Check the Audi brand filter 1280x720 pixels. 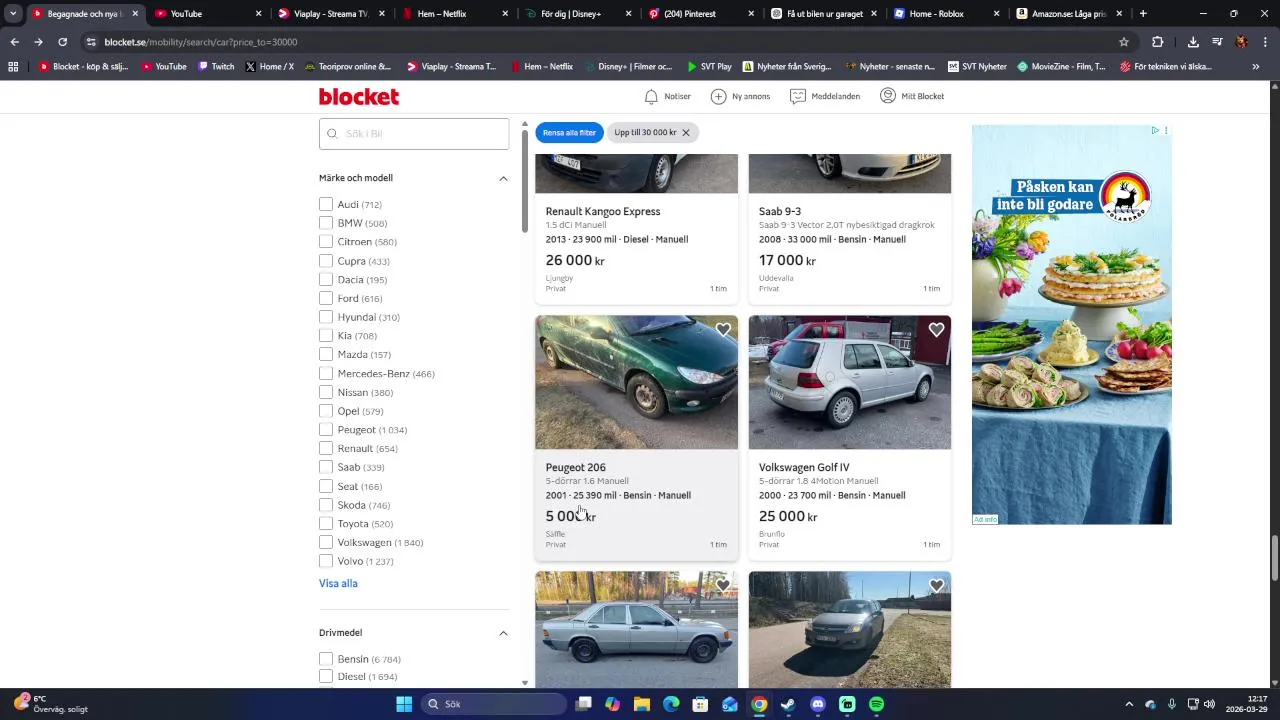point(326,204)
